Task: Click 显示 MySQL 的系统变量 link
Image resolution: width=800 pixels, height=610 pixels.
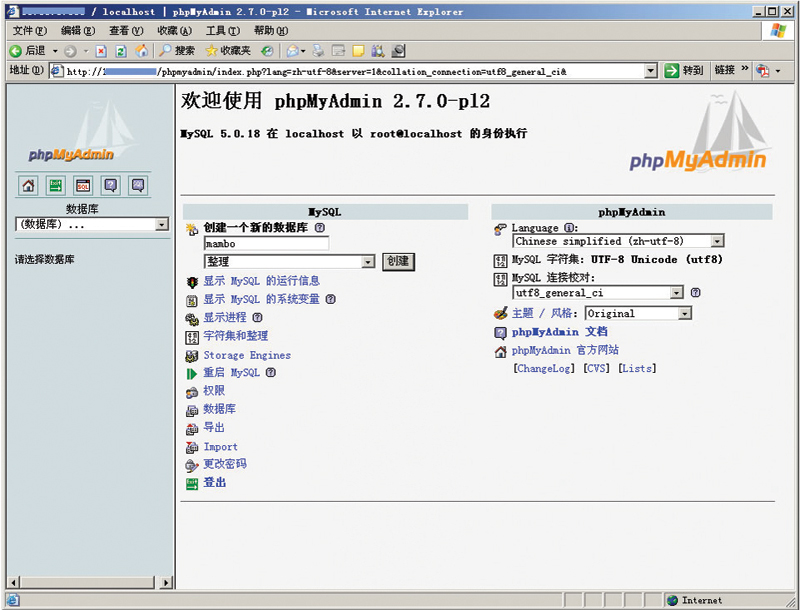Action: [261, 299]
